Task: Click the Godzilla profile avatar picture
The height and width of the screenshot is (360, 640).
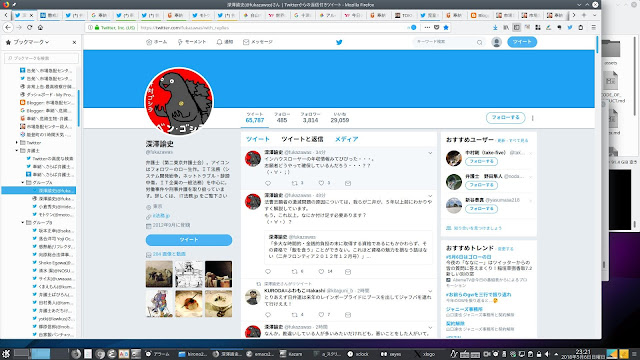Action: pyautogui.click(x=179, y=101)
